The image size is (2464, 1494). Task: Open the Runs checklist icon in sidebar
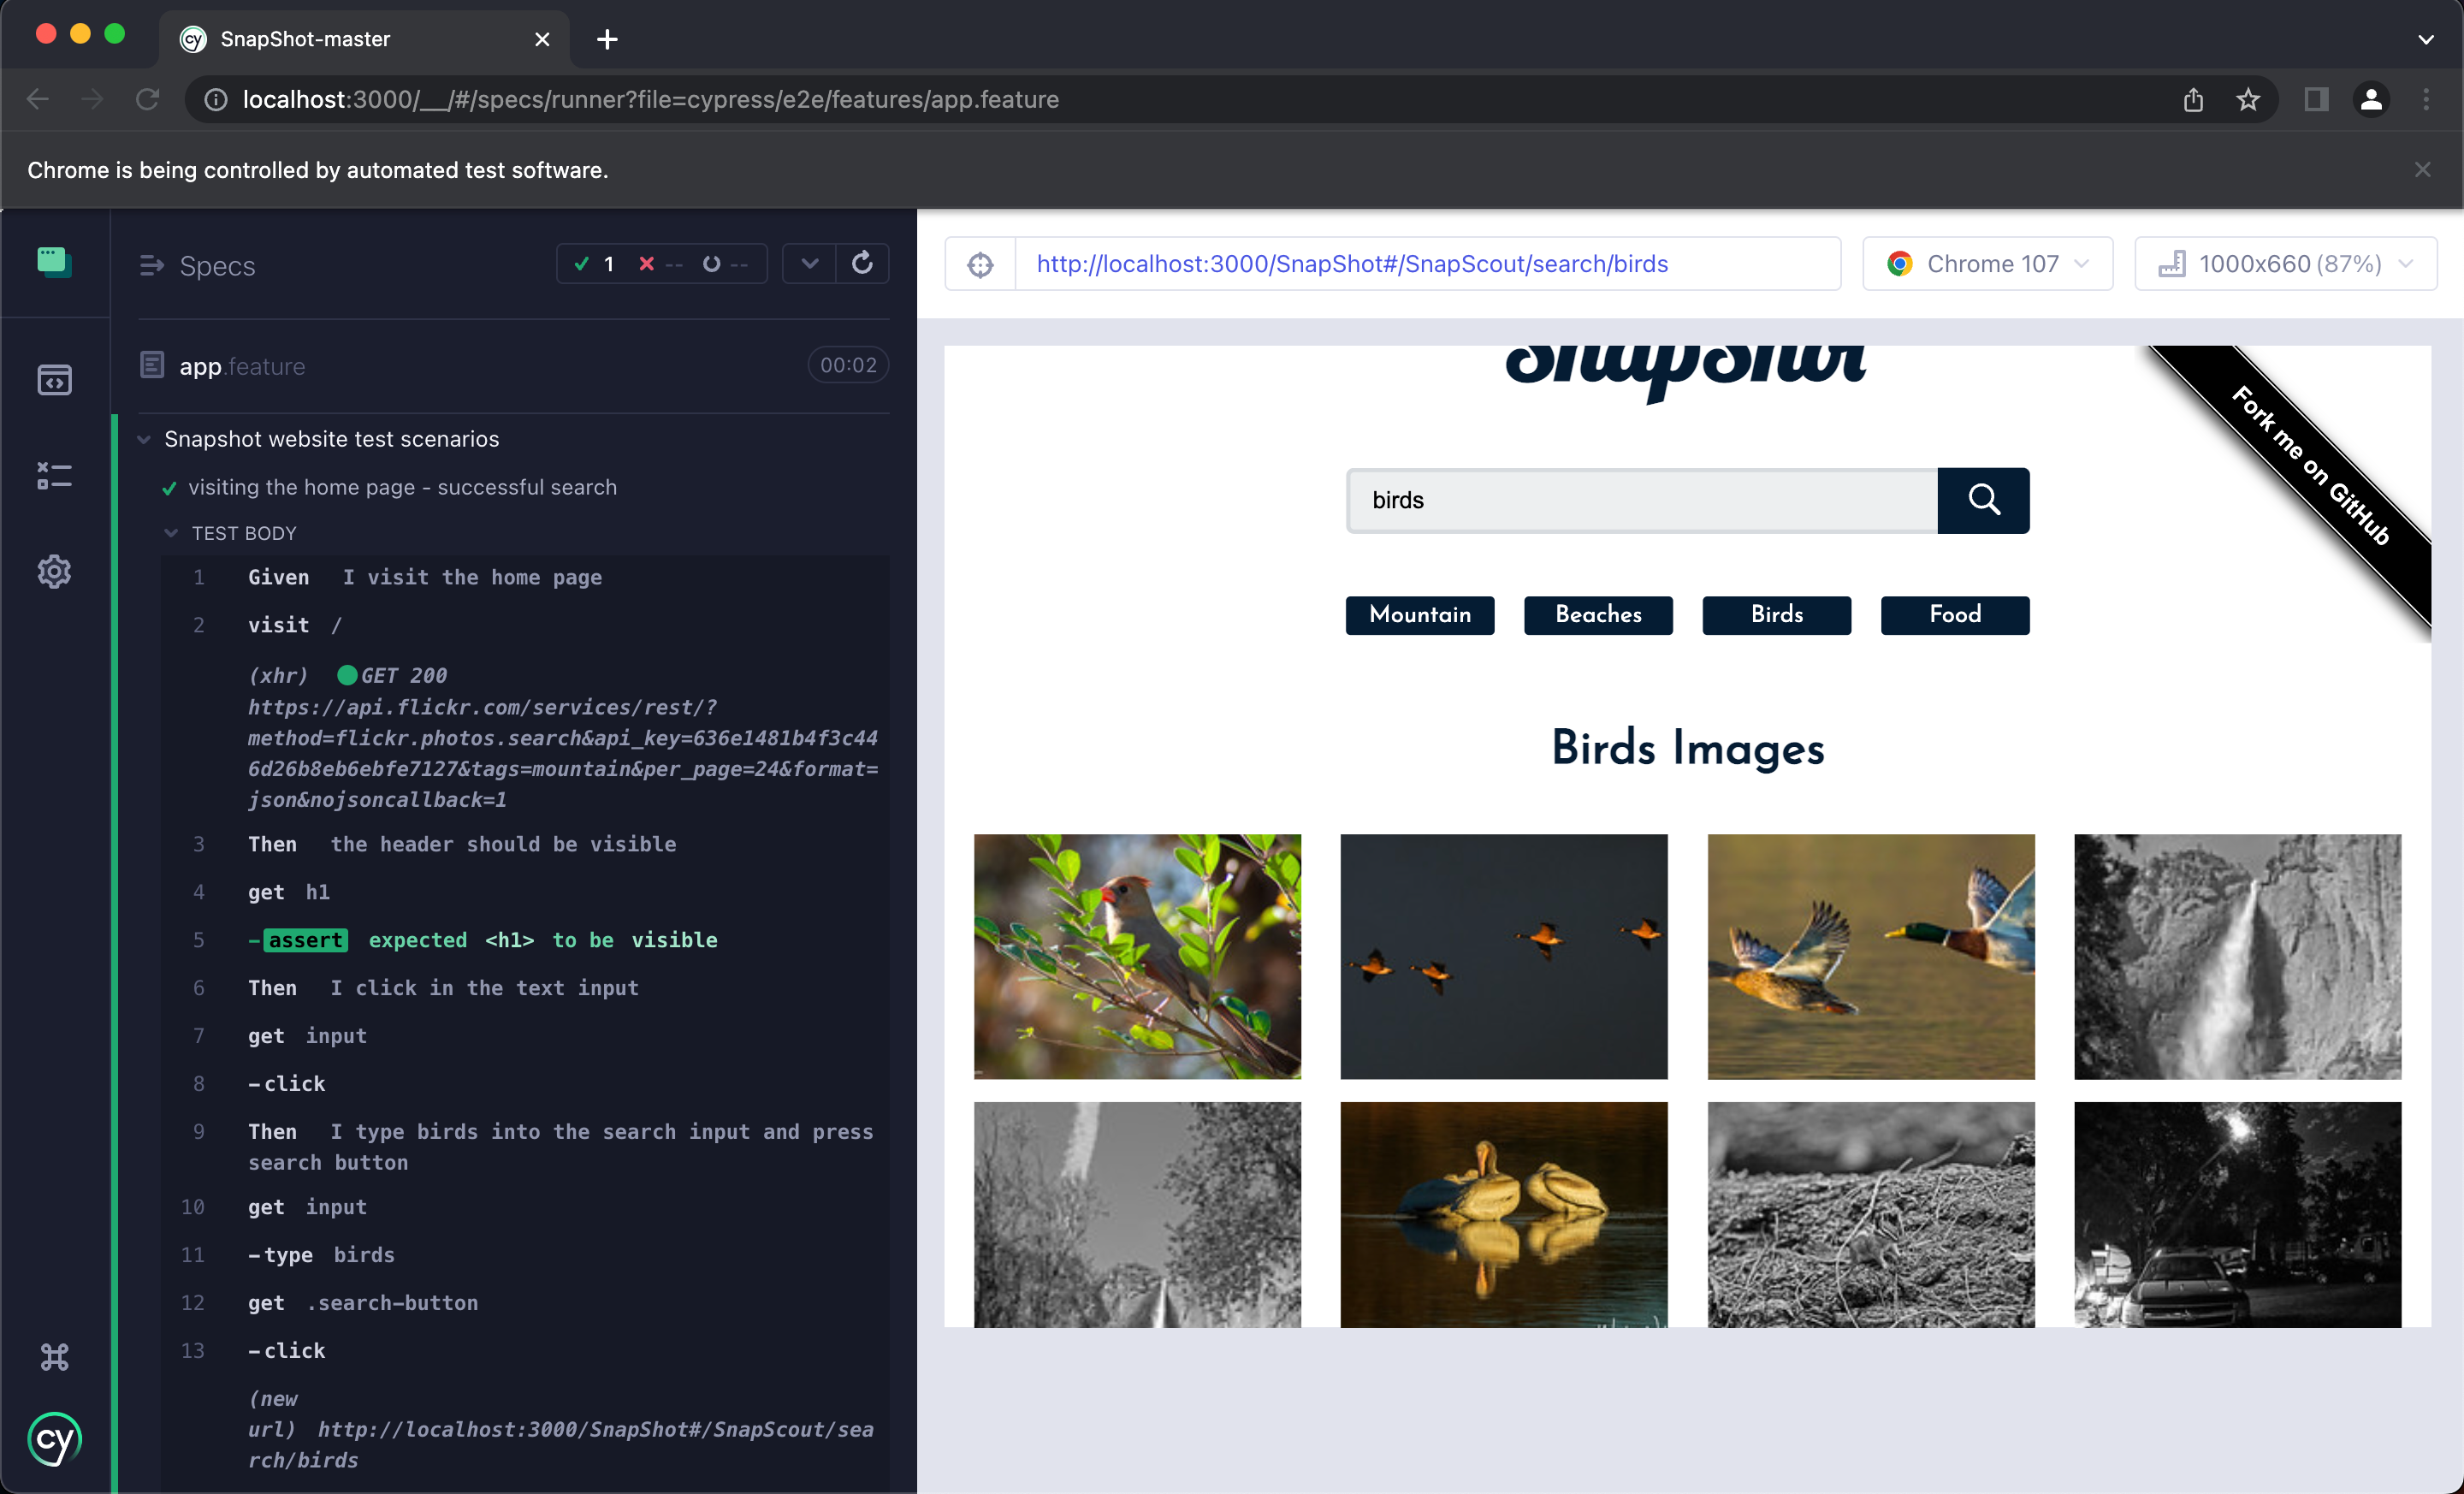tap(54, 477)
